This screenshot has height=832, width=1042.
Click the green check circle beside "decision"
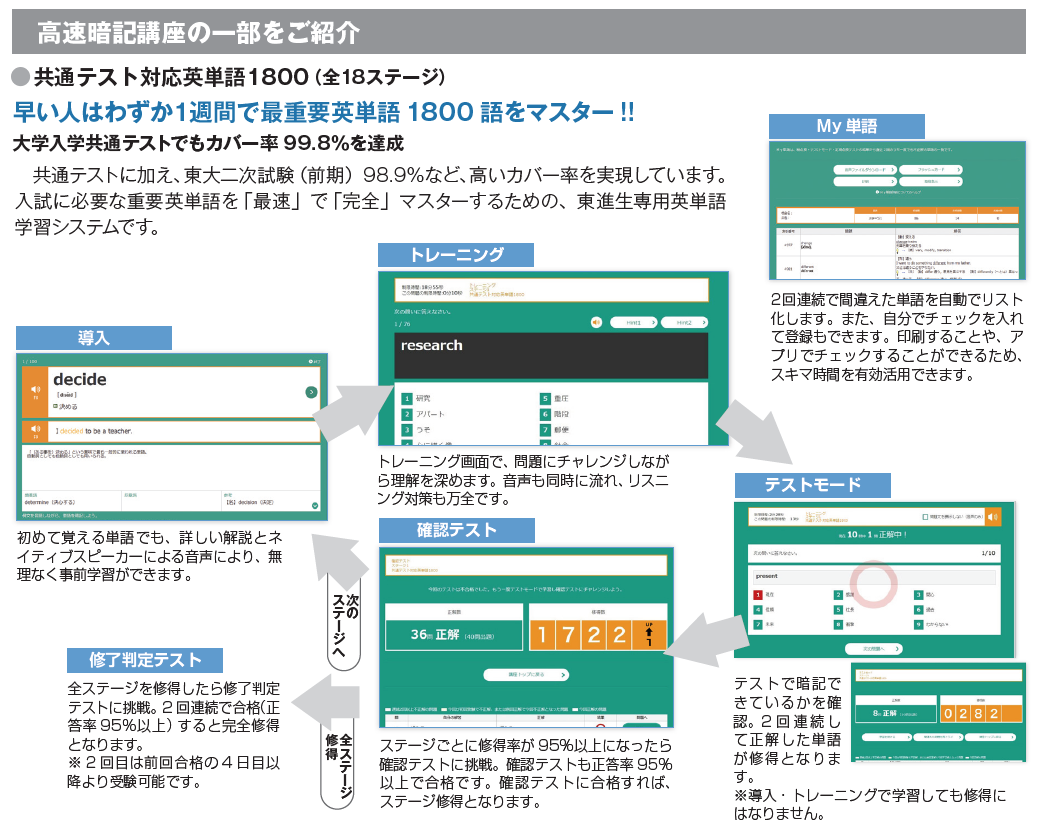pyautogui.click(x=315, y=506)
